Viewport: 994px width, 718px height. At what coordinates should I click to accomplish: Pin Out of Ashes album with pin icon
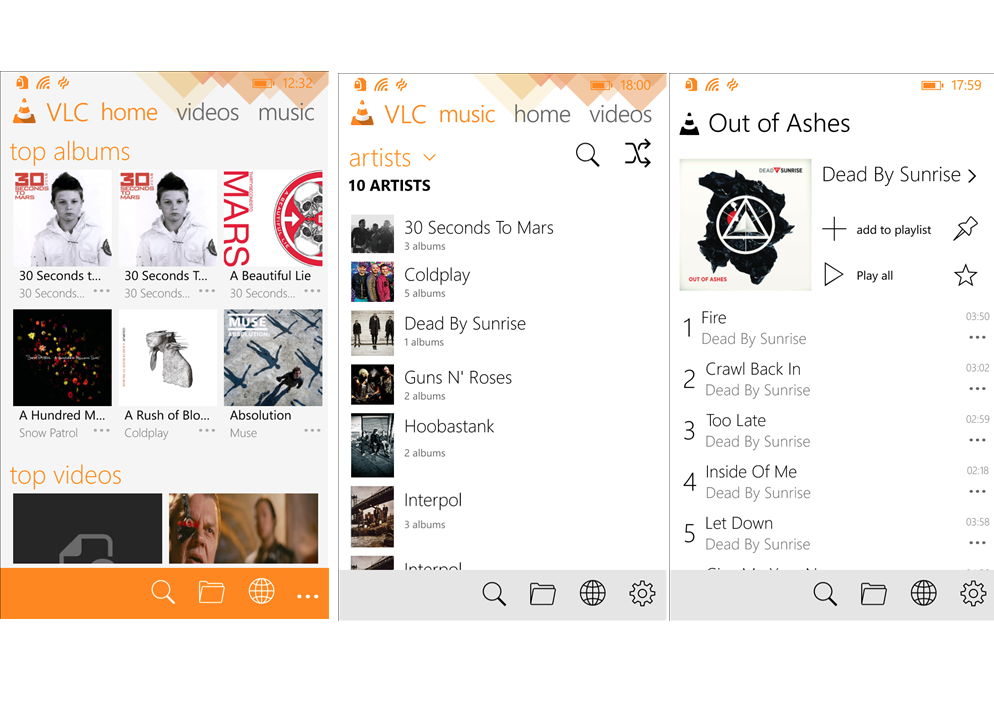tap(965, 229)
